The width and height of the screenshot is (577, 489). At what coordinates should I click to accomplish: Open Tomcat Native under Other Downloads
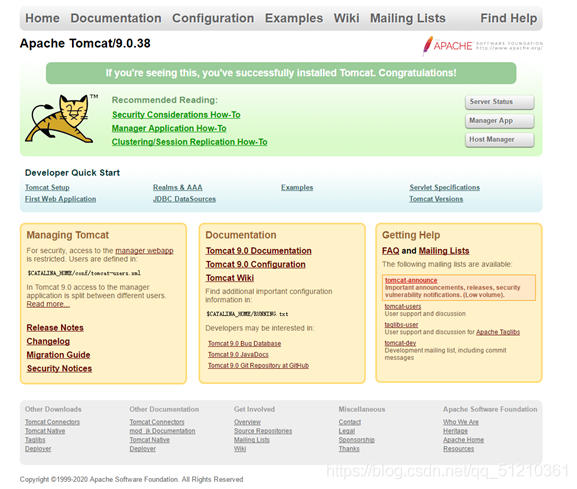pyautogui.click(x=45, y=431)
